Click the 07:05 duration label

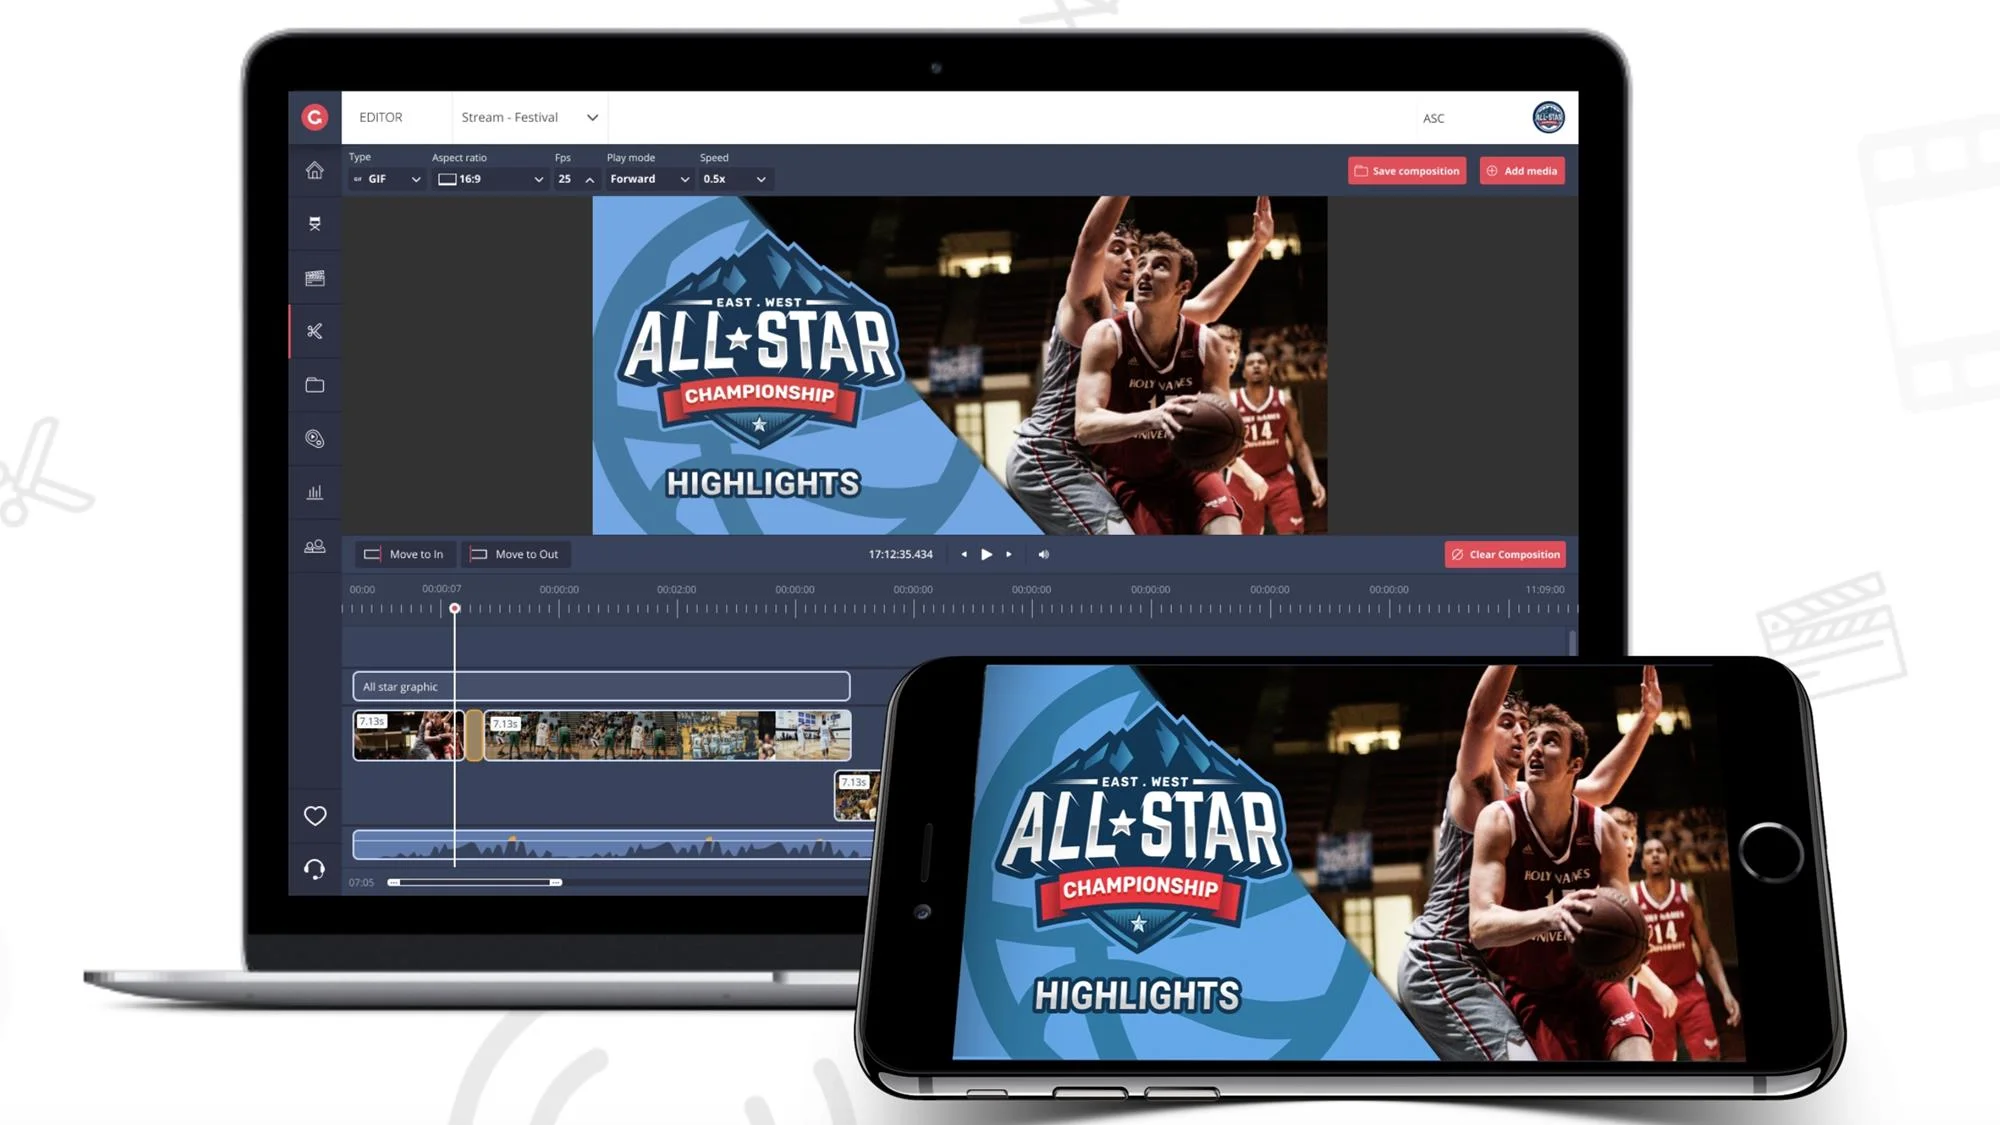(361, 882)
